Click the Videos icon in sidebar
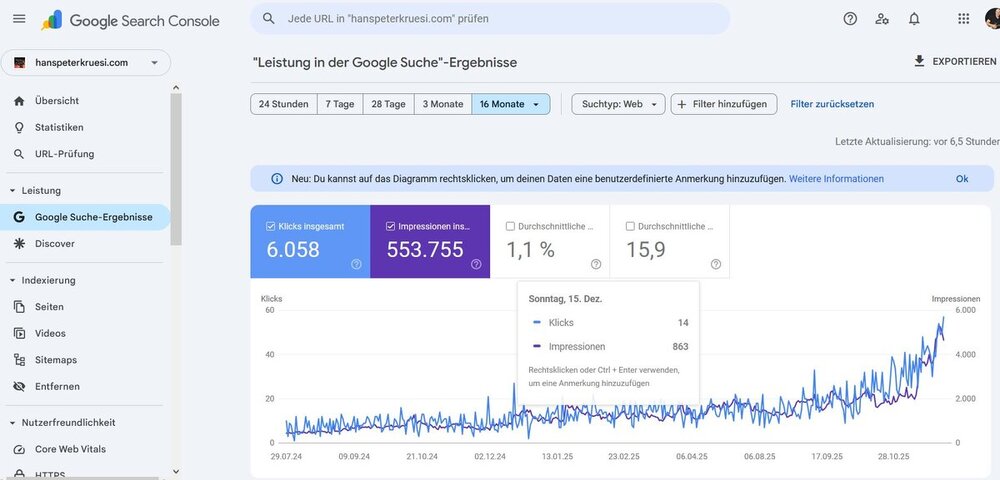 19,333
